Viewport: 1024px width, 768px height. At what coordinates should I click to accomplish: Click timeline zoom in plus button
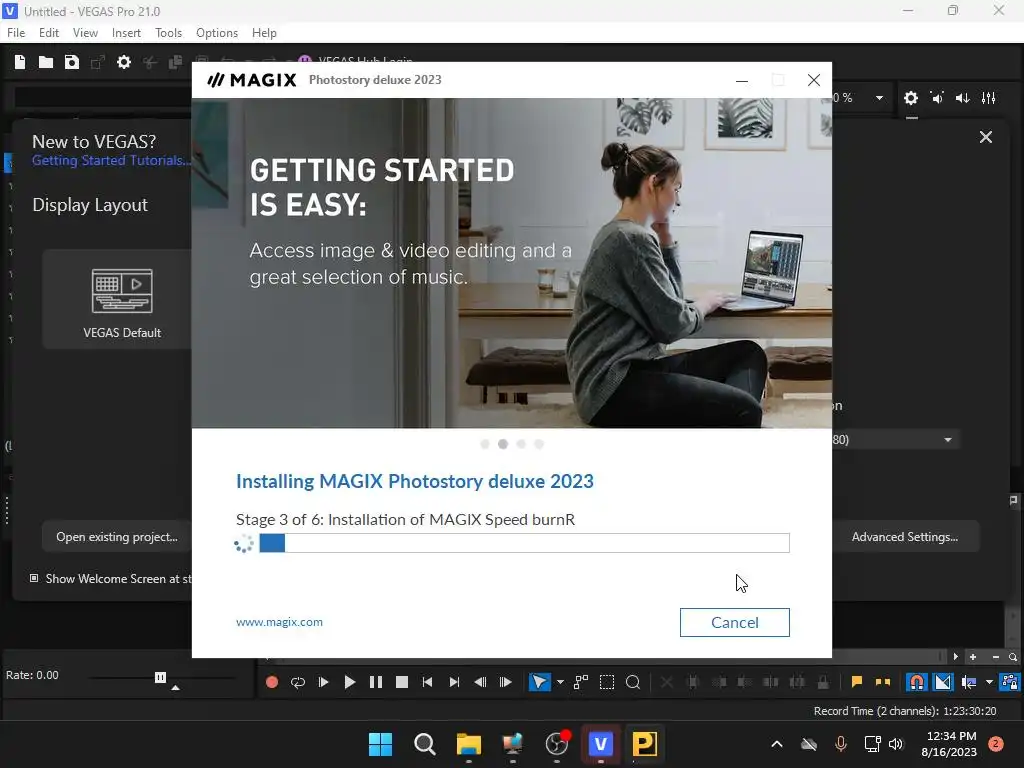point(972,657)
